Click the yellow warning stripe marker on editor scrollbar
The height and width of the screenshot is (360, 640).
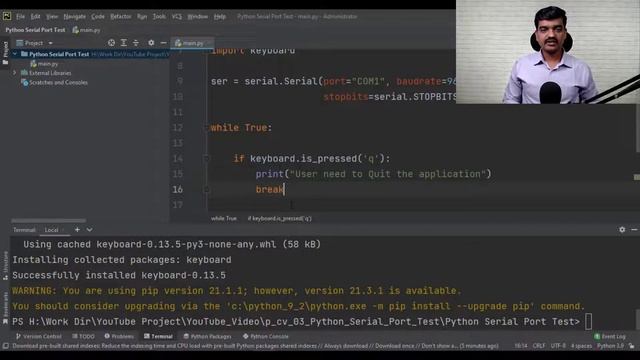coord(637,177)
